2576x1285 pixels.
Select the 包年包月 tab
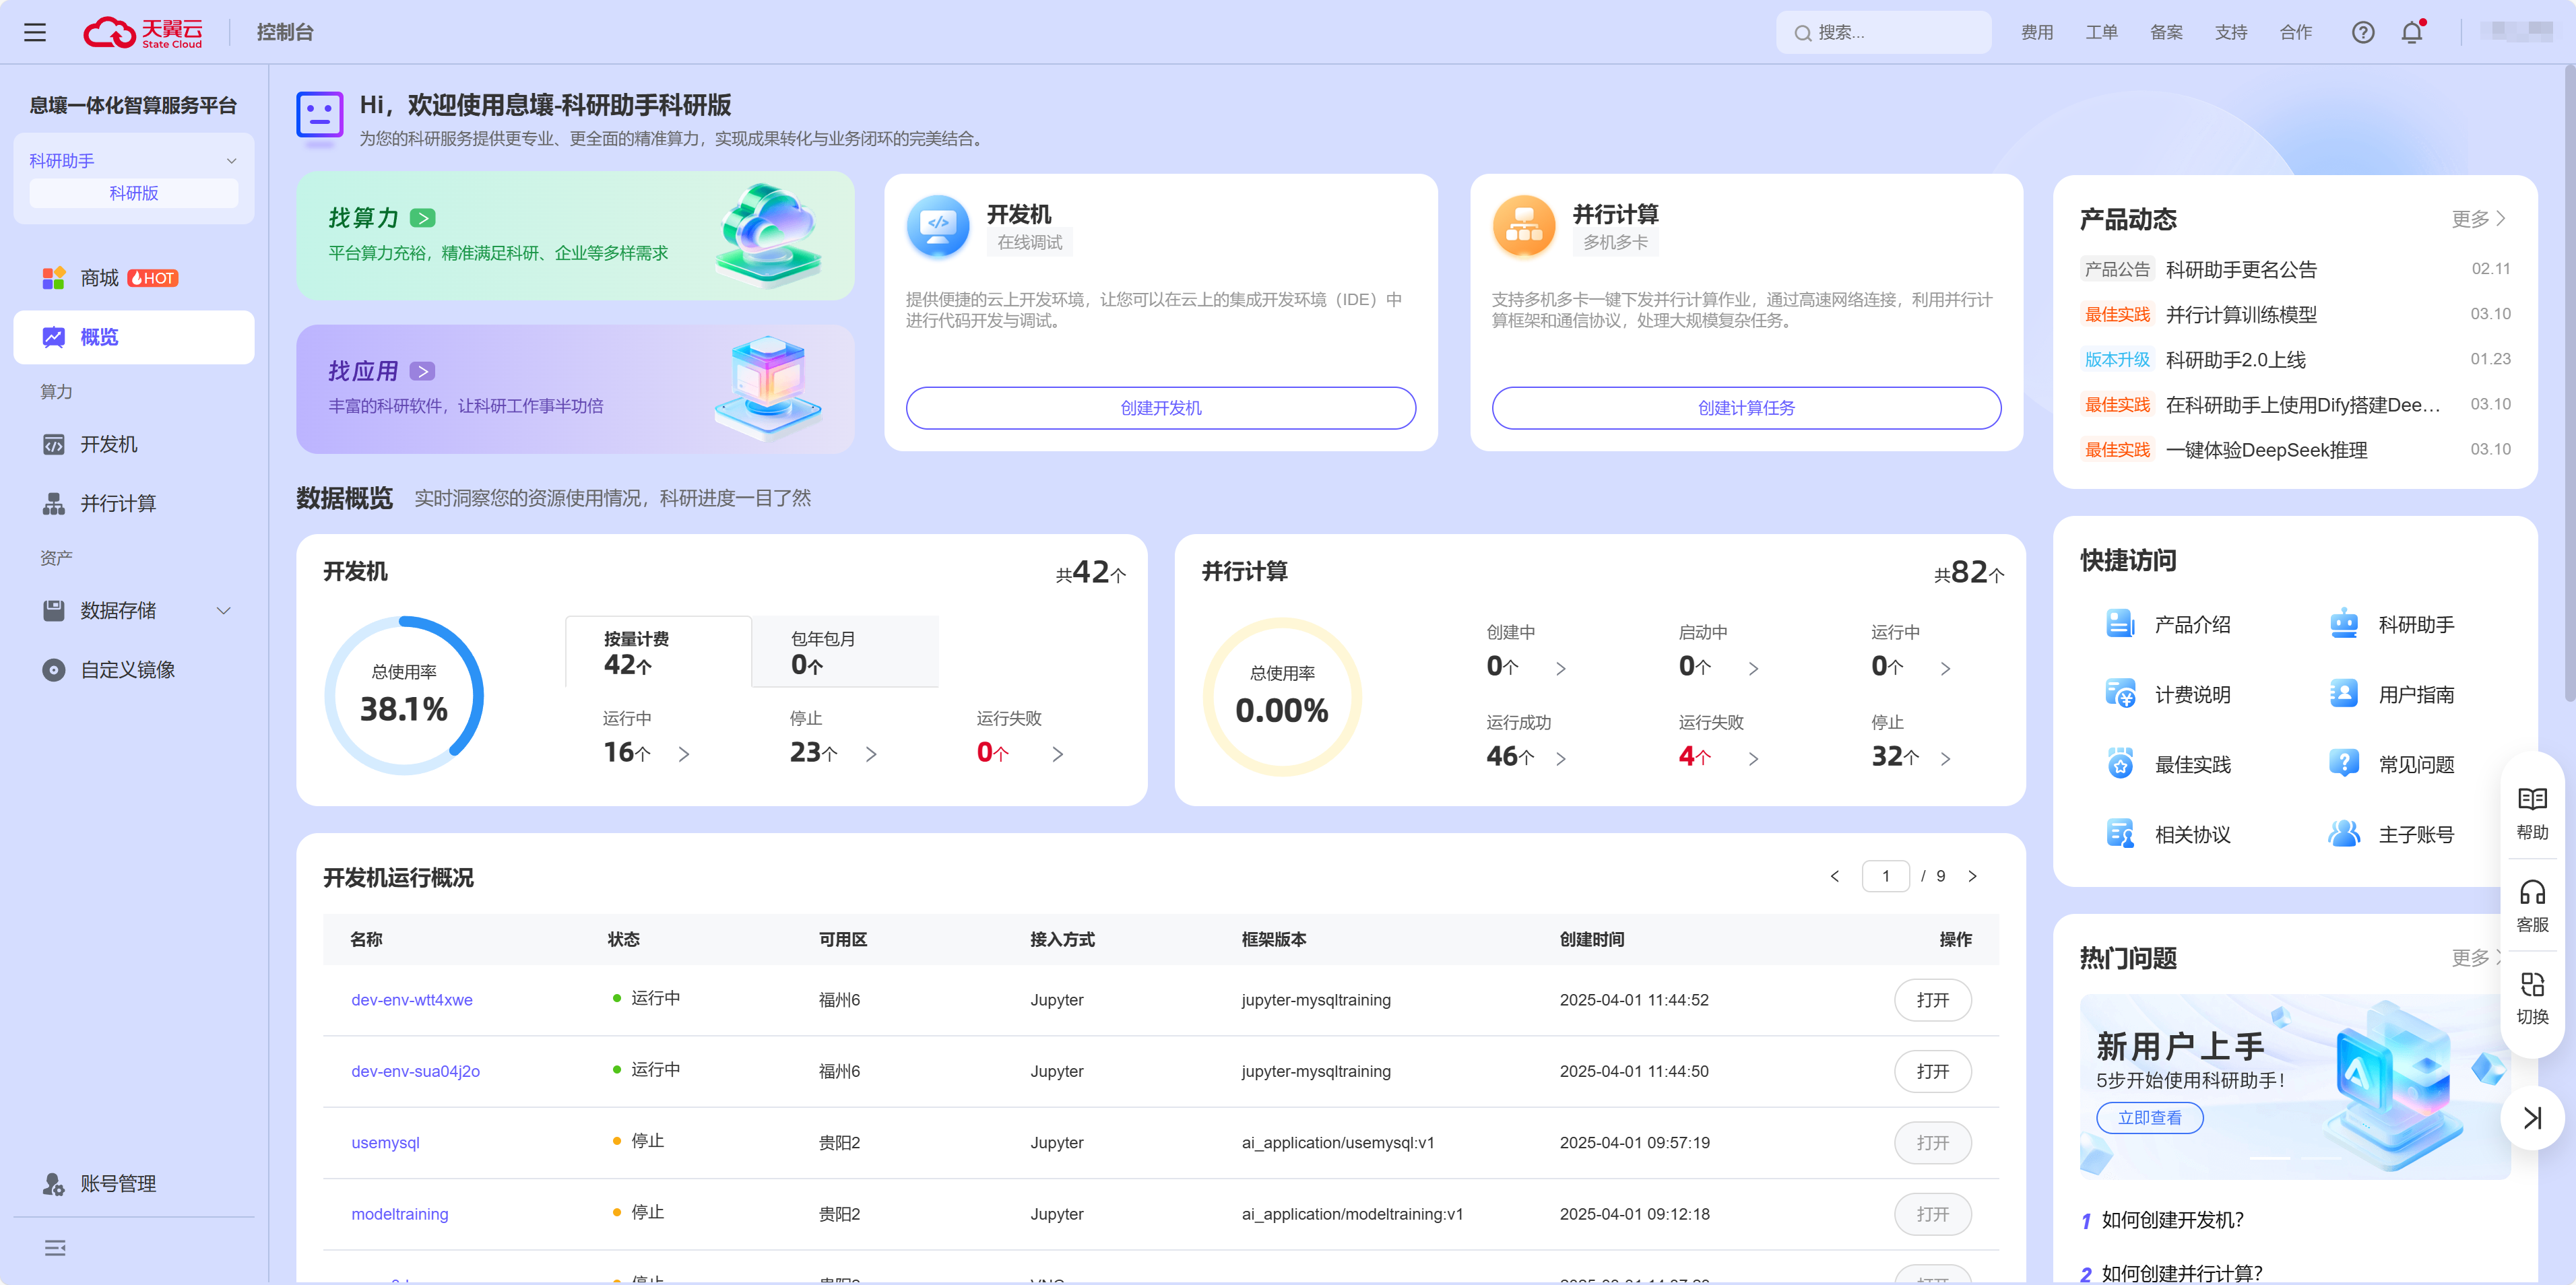point(845,652)
